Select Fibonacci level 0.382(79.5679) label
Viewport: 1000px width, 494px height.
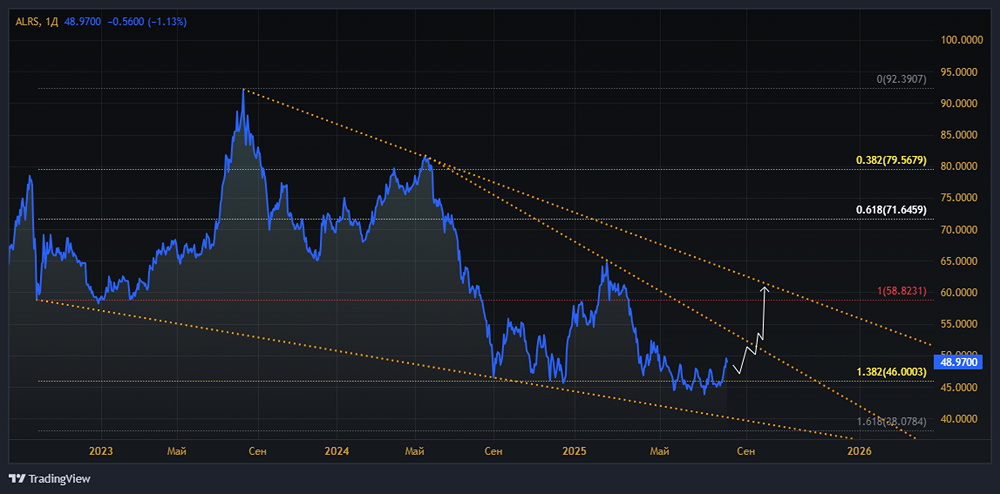[892, 160]
